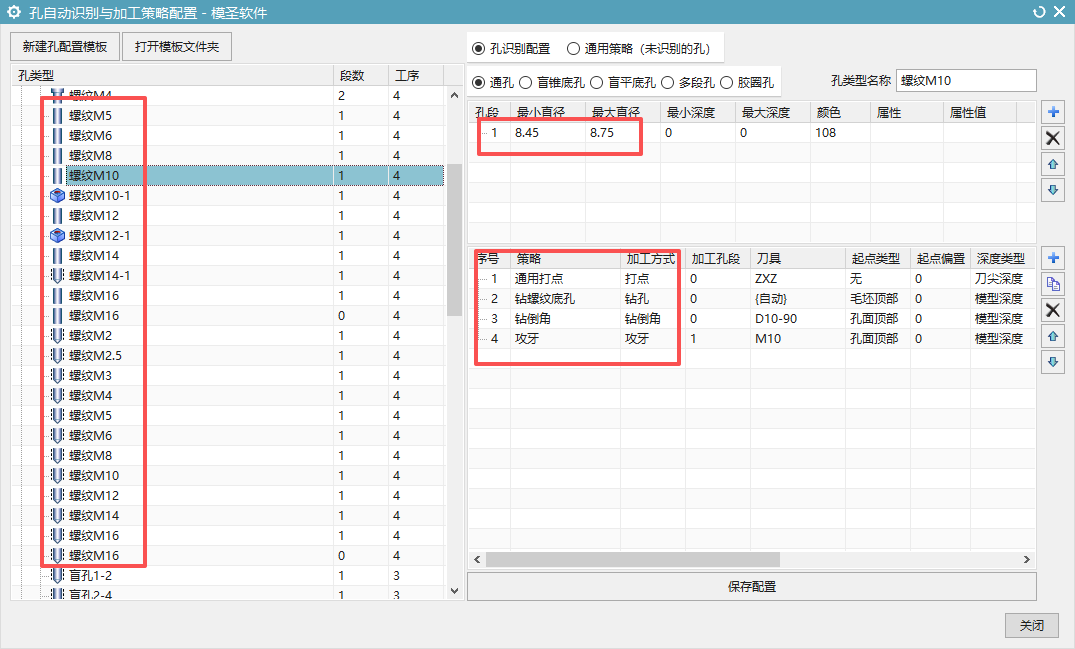Click the delete hole segment X icon
The image size is (1075, 649).
click(1053, 138)
